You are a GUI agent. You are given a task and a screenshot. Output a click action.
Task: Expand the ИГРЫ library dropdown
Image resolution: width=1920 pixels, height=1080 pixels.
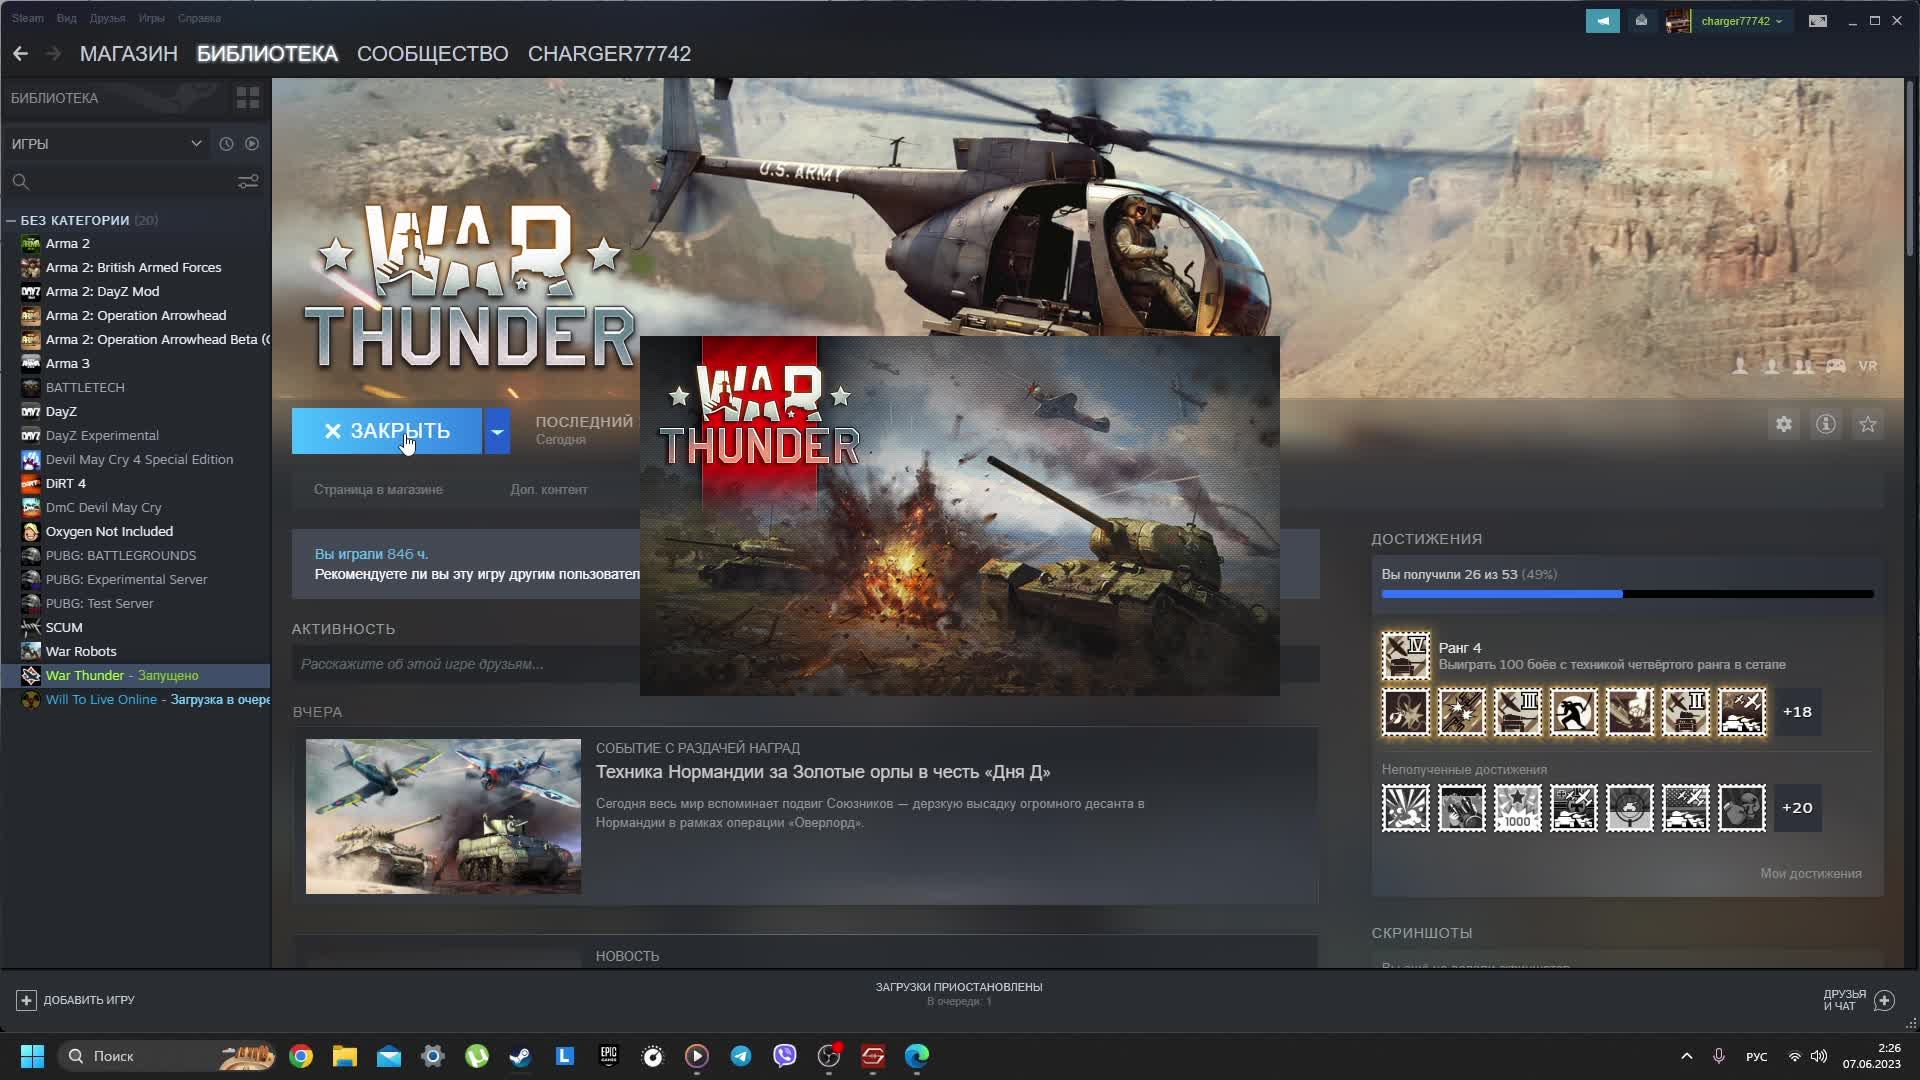click(196, 144)
